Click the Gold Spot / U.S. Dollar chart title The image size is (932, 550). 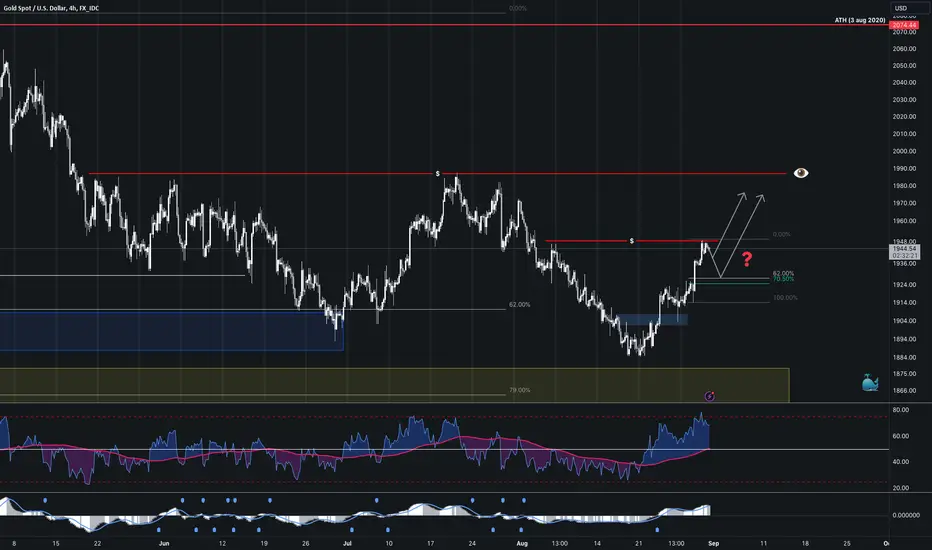pos(52,8)
